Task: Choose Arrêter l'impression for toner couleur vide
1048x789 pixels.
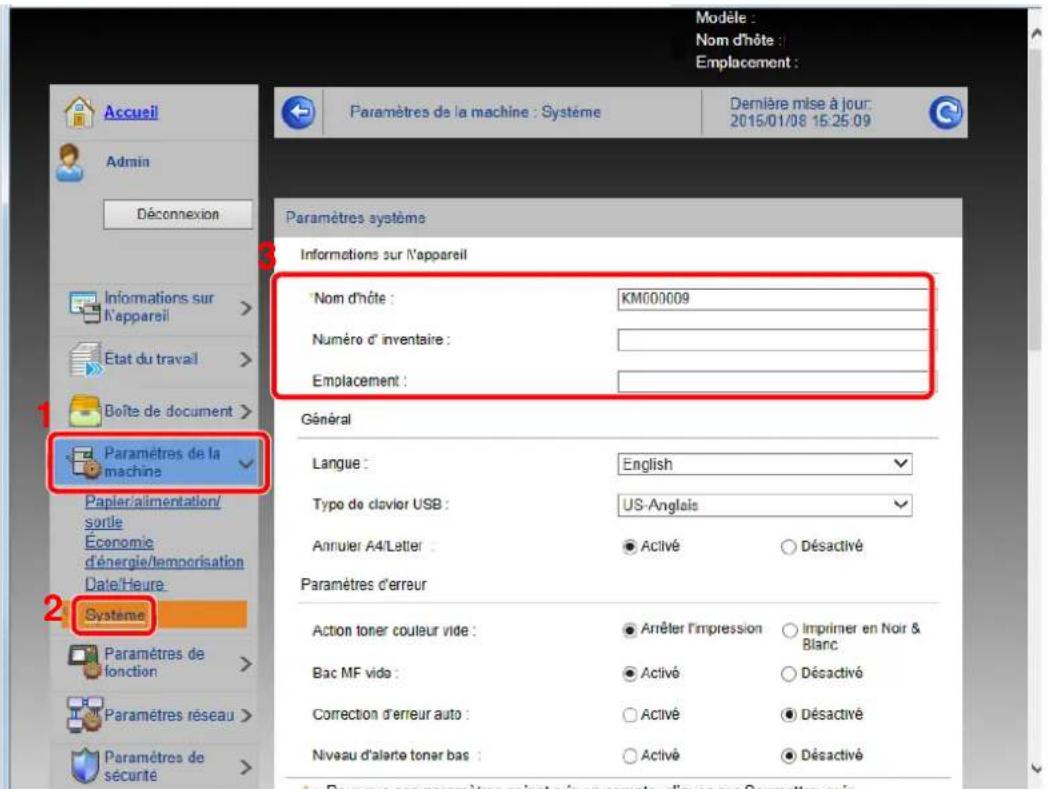Action: 629,630
